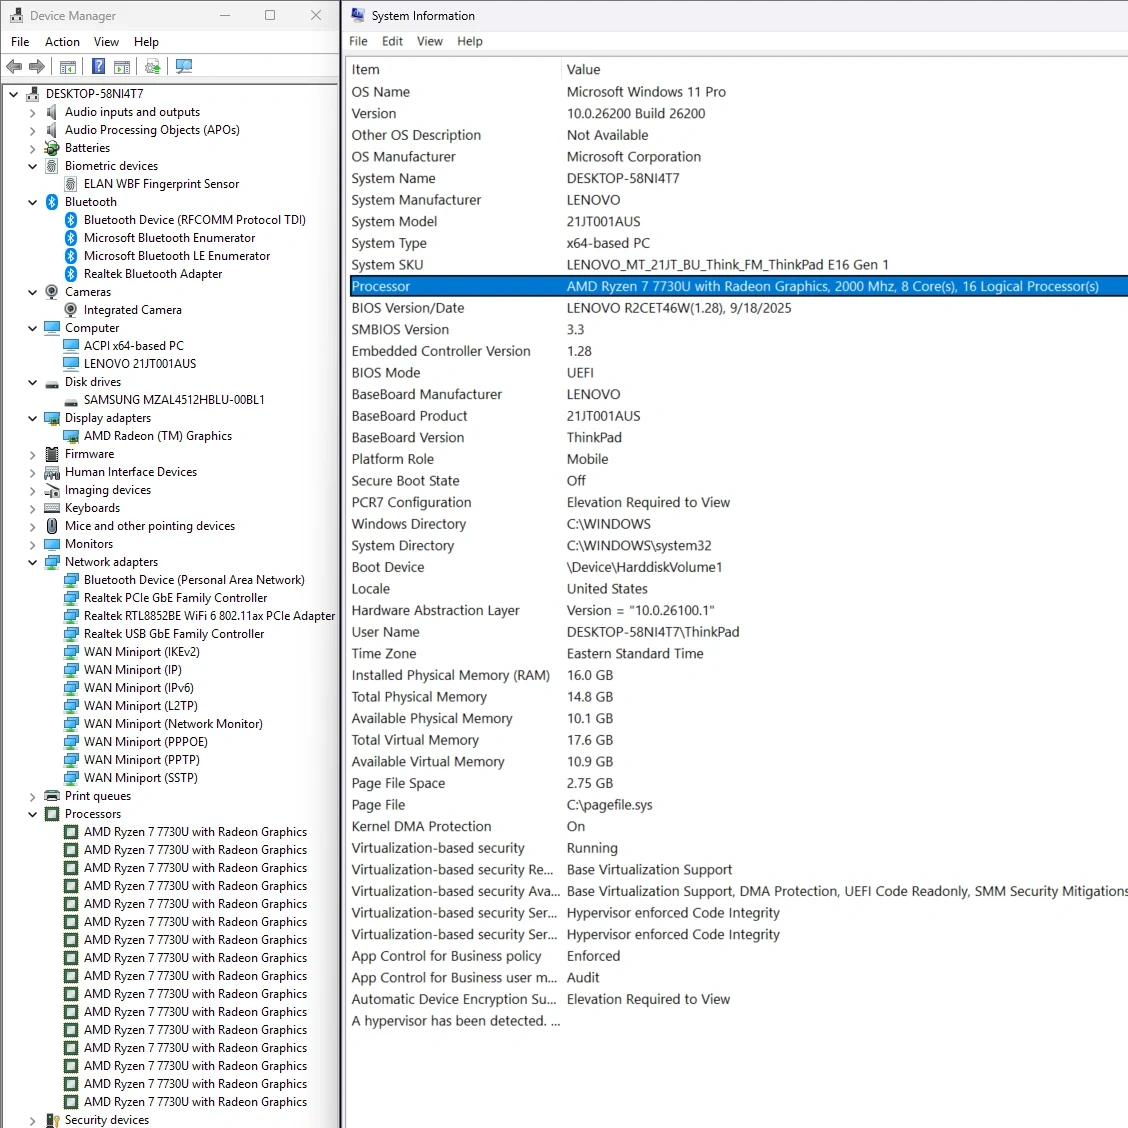Click the Back arrow in Device Manager toolbar
Screen dimensions: 1128x1128
click(14, 67)
